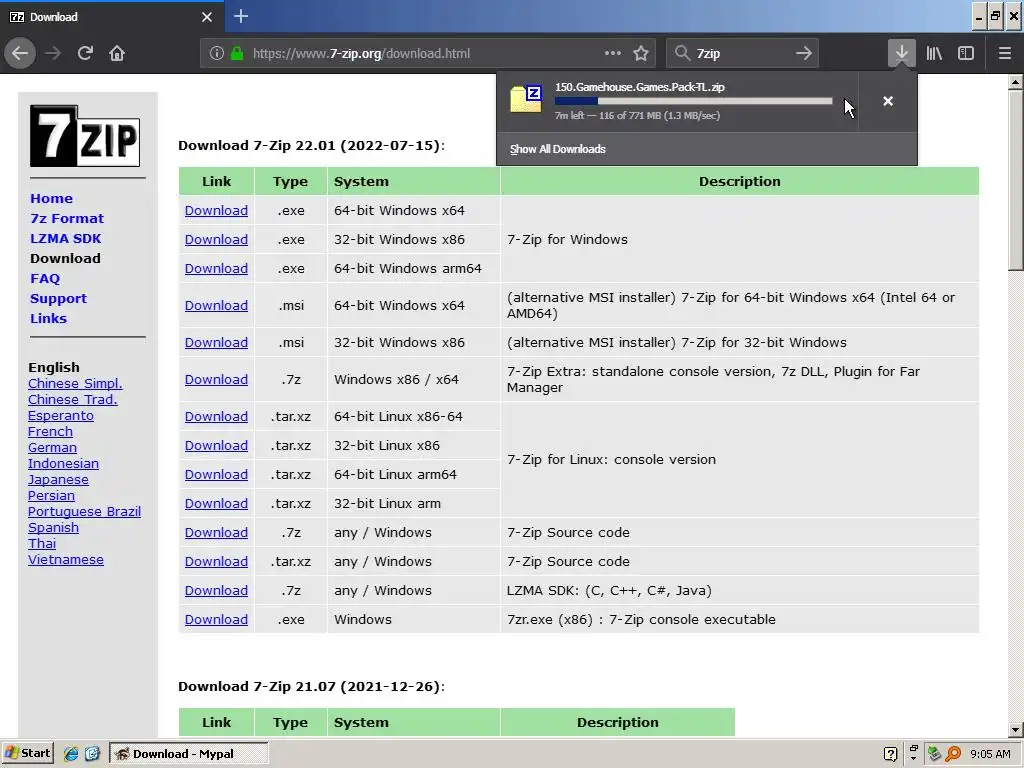Download .exe for 64-bit Windows arm64
1024x768 pixels.
pyautogui.click(x=216, y=268)
